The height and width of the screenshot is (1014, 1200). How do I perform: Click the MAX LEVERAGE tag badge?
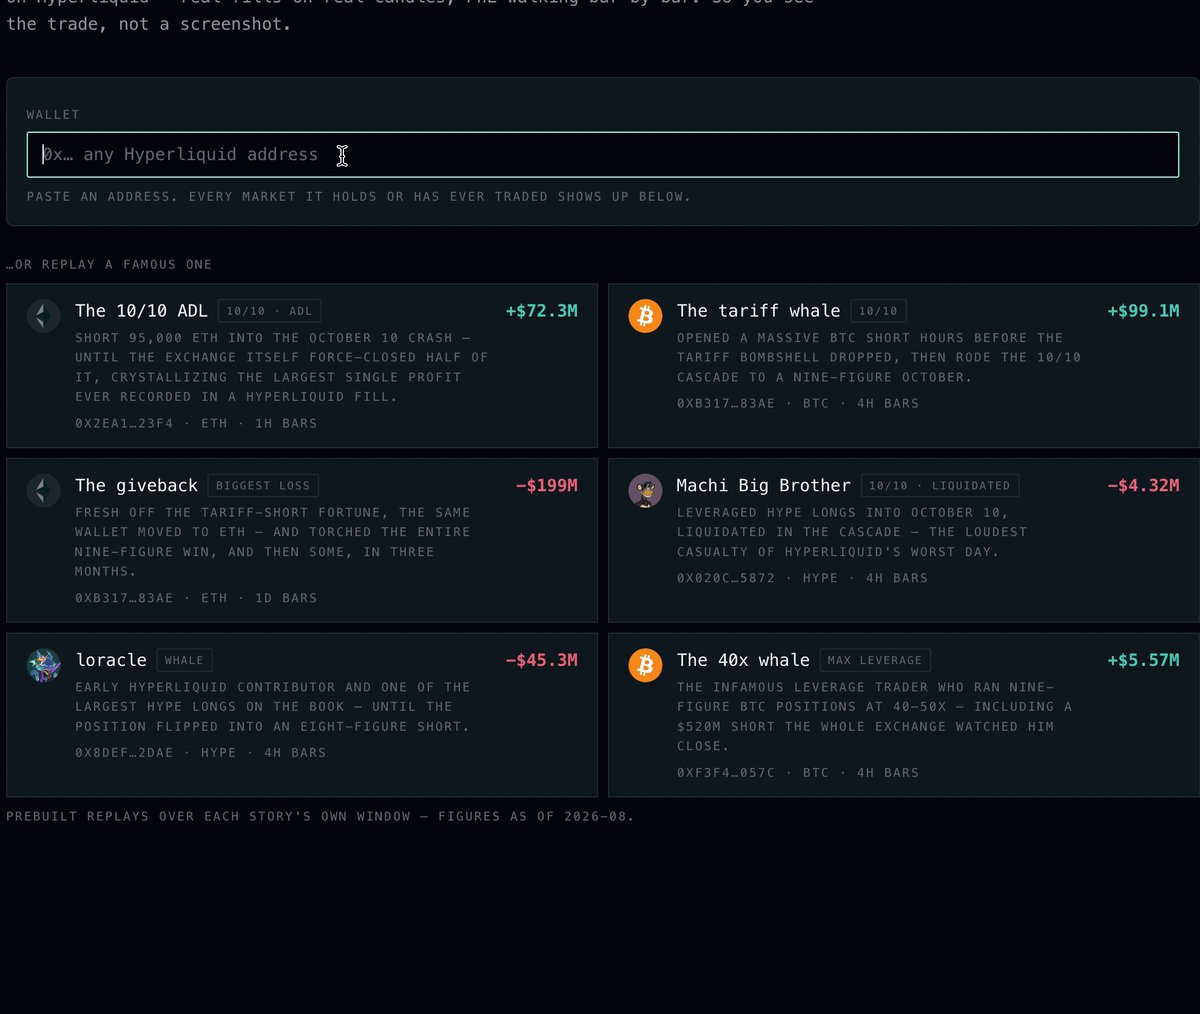click(875, 660)
